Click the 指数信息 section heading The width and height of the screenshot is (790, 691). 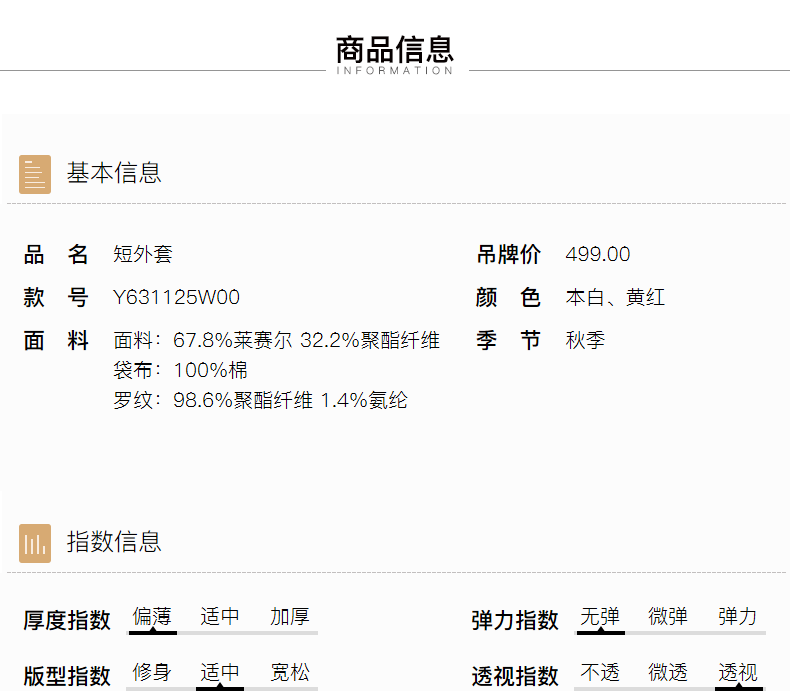(114, 542)
